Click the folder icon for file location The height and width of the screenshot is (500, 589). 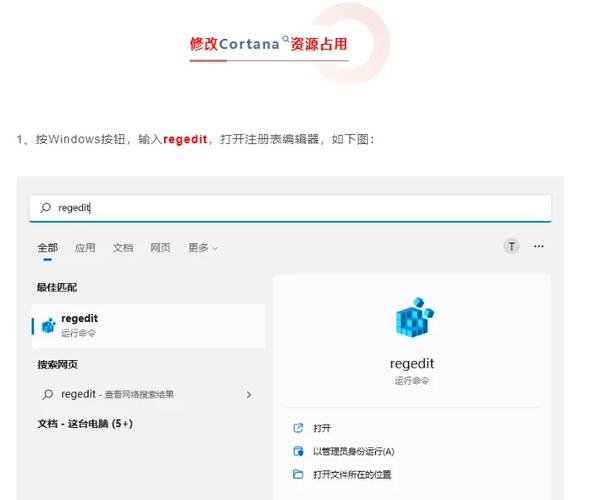(298, 474)
